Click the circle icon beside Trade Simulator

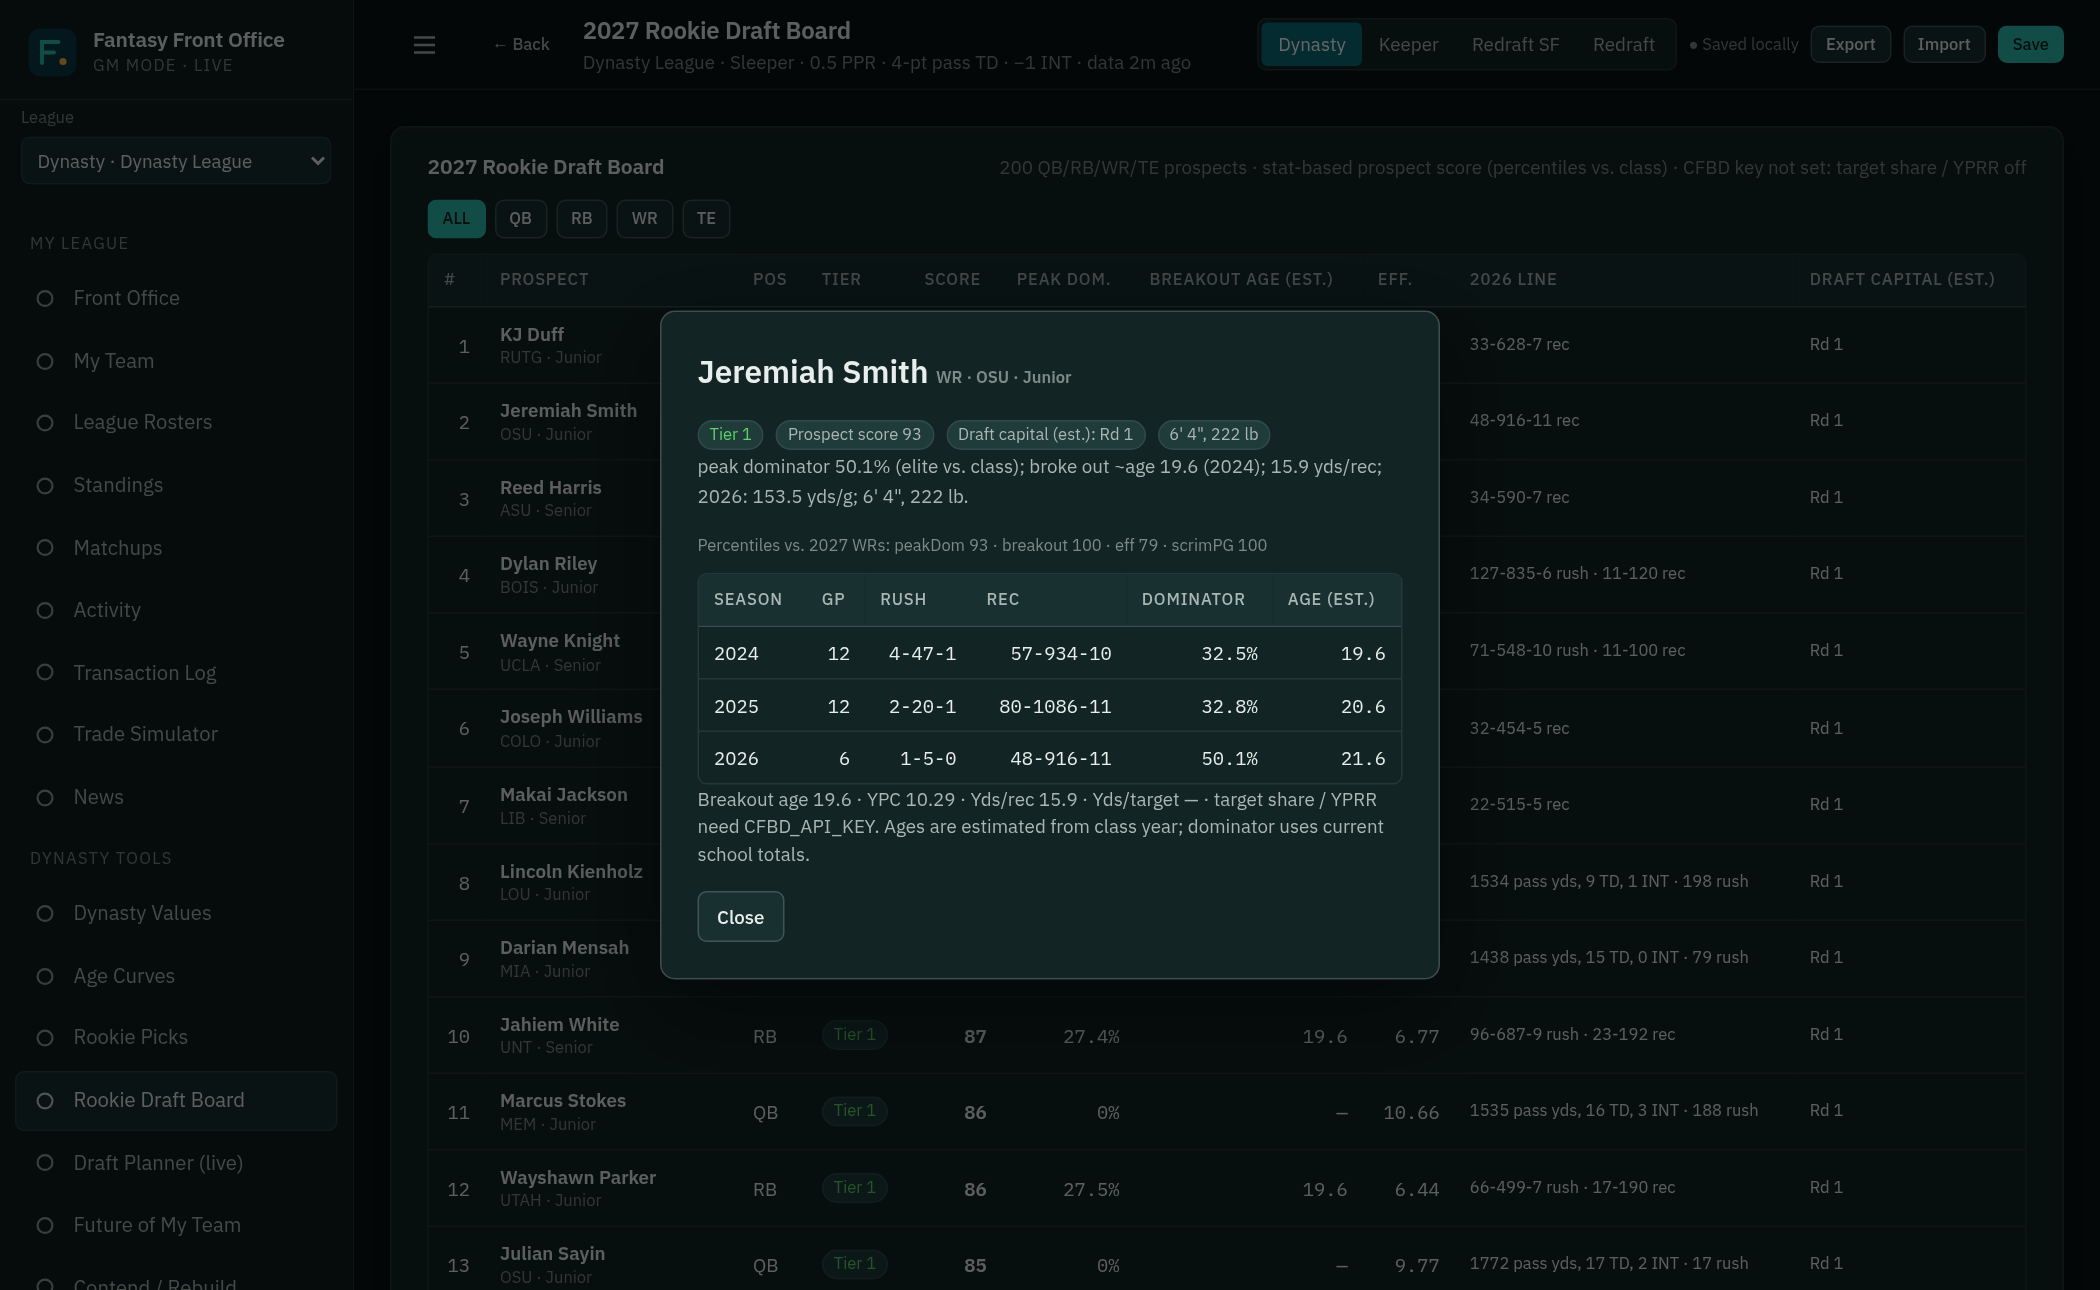click(x=45, y=735)
